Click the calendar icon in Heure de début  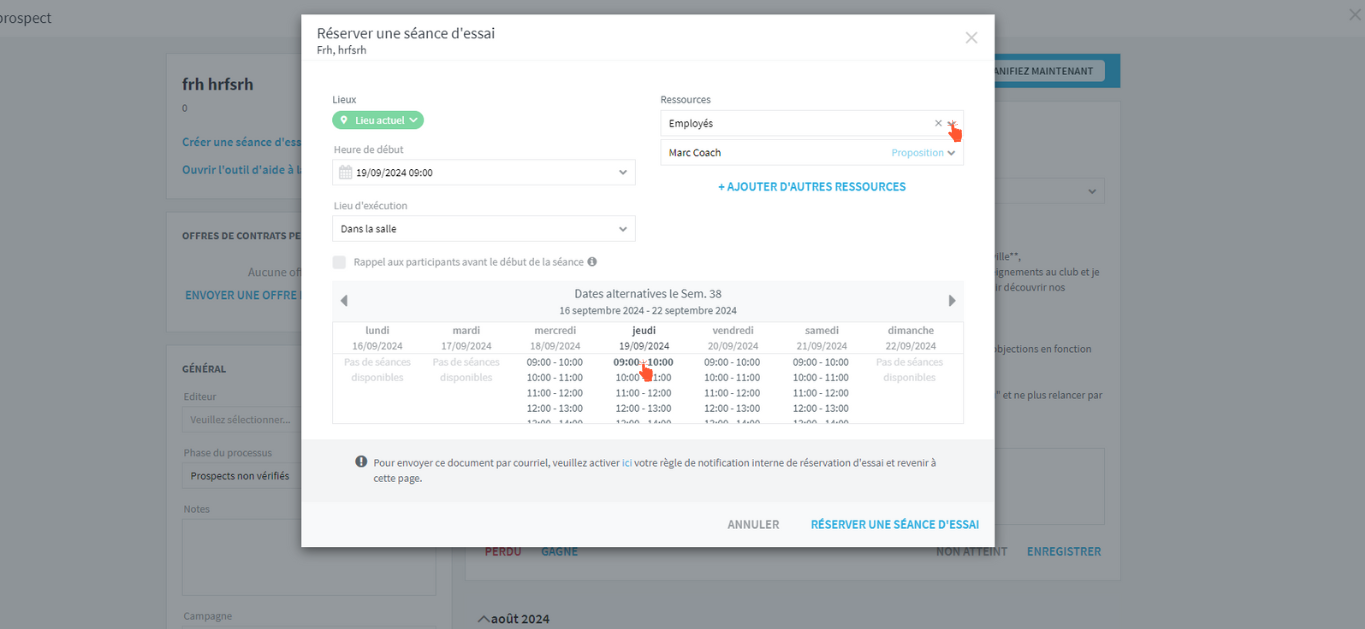click(345, 172)
